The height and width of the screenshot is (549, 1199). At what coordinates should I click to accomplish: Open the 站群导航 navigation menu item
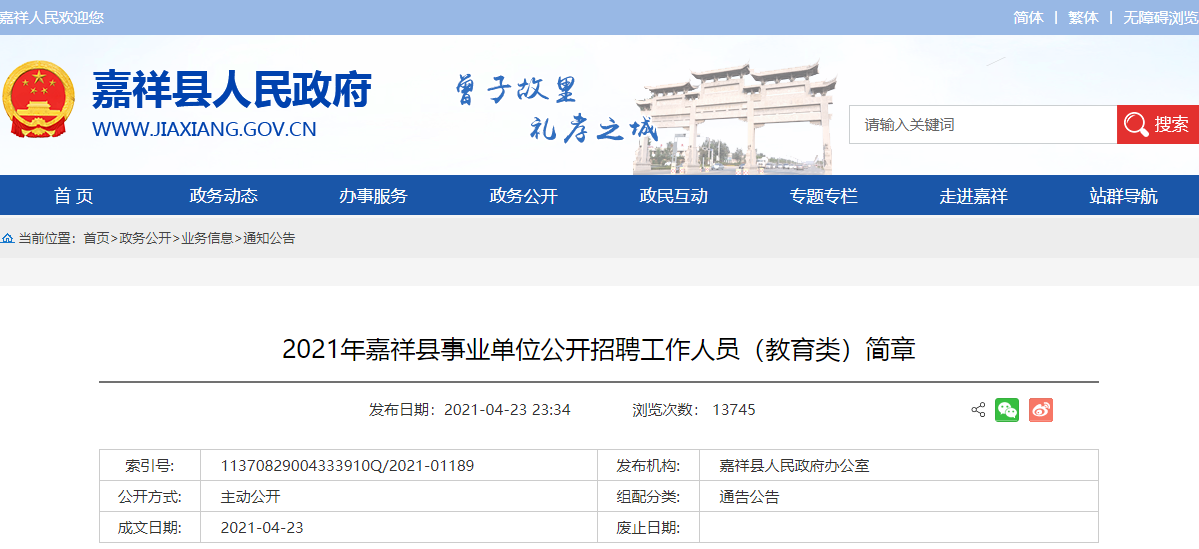tap(1123, 197)
